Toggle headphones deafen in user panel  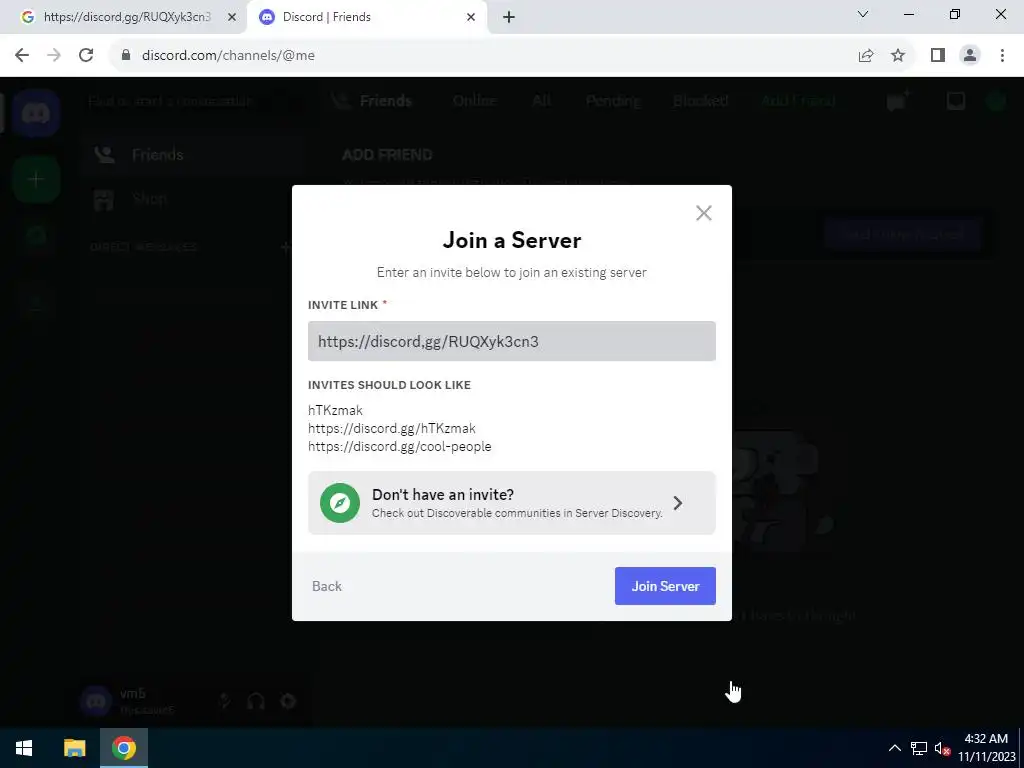pyautogui.click(x=256, y=701)
